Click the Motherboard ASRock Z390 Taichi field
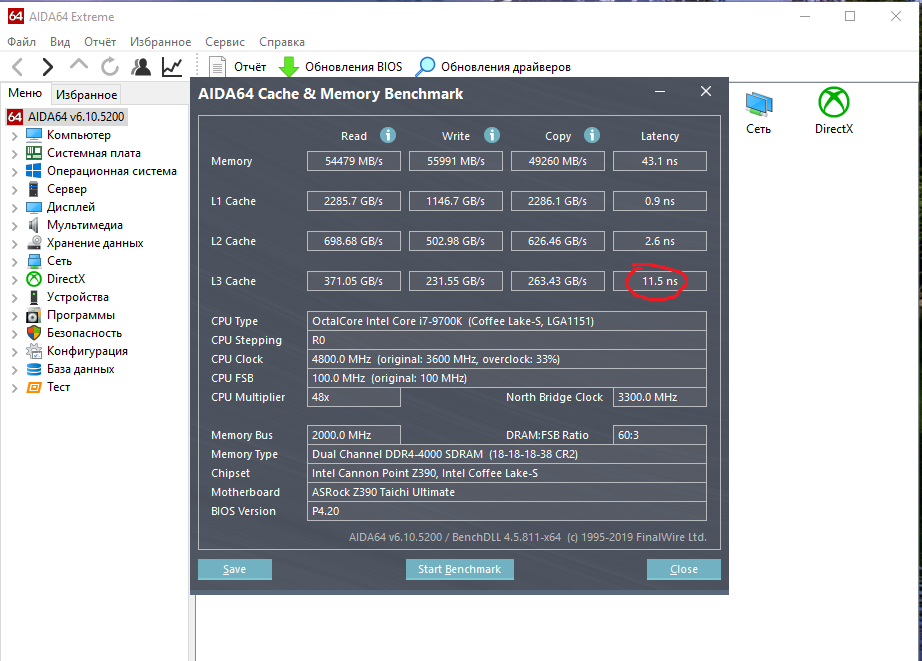 tap(507, 492)
